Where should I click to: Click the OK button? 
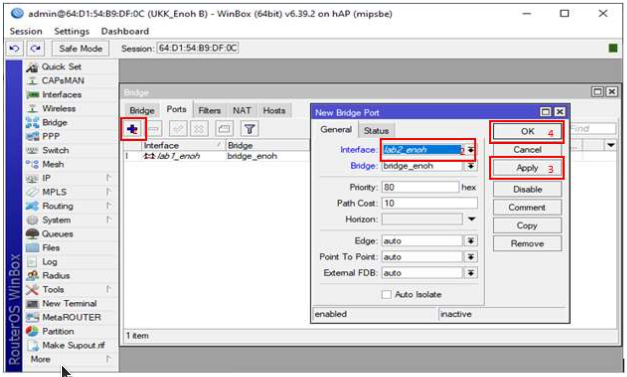[x=527, y=132]
